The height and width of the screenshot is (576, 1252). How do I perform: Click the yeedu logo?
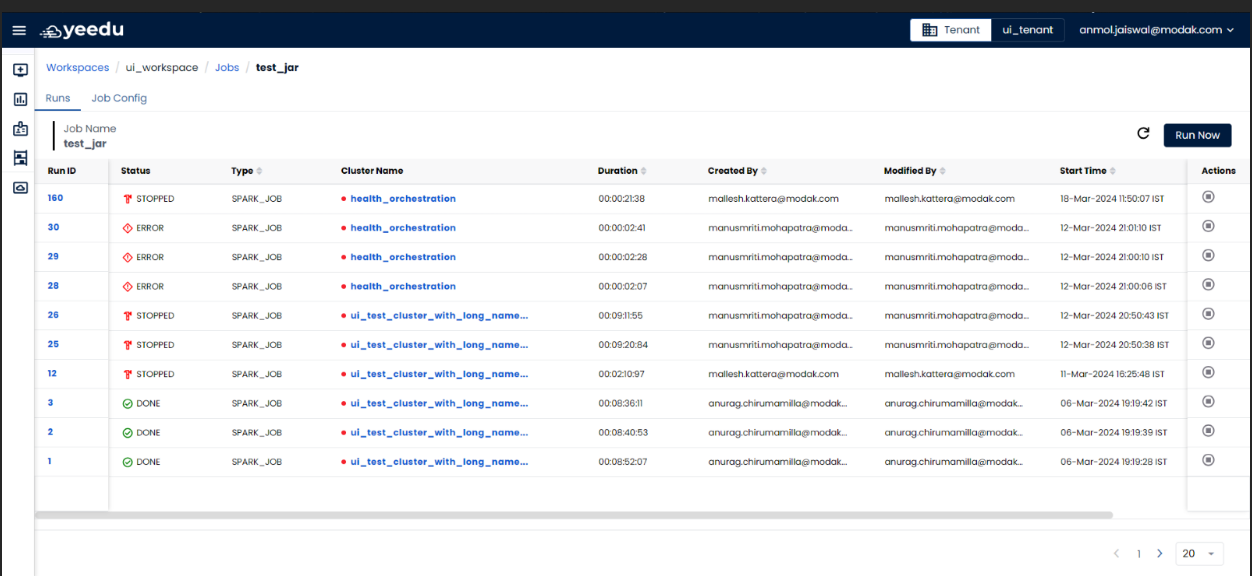pos(82,30)
